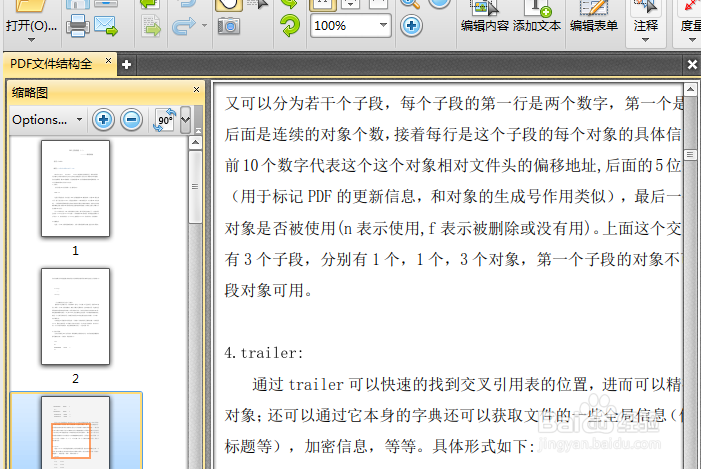Click the thumbnail panel scrollbar up arrow
701x469 pixels.
tap(195, 143)
